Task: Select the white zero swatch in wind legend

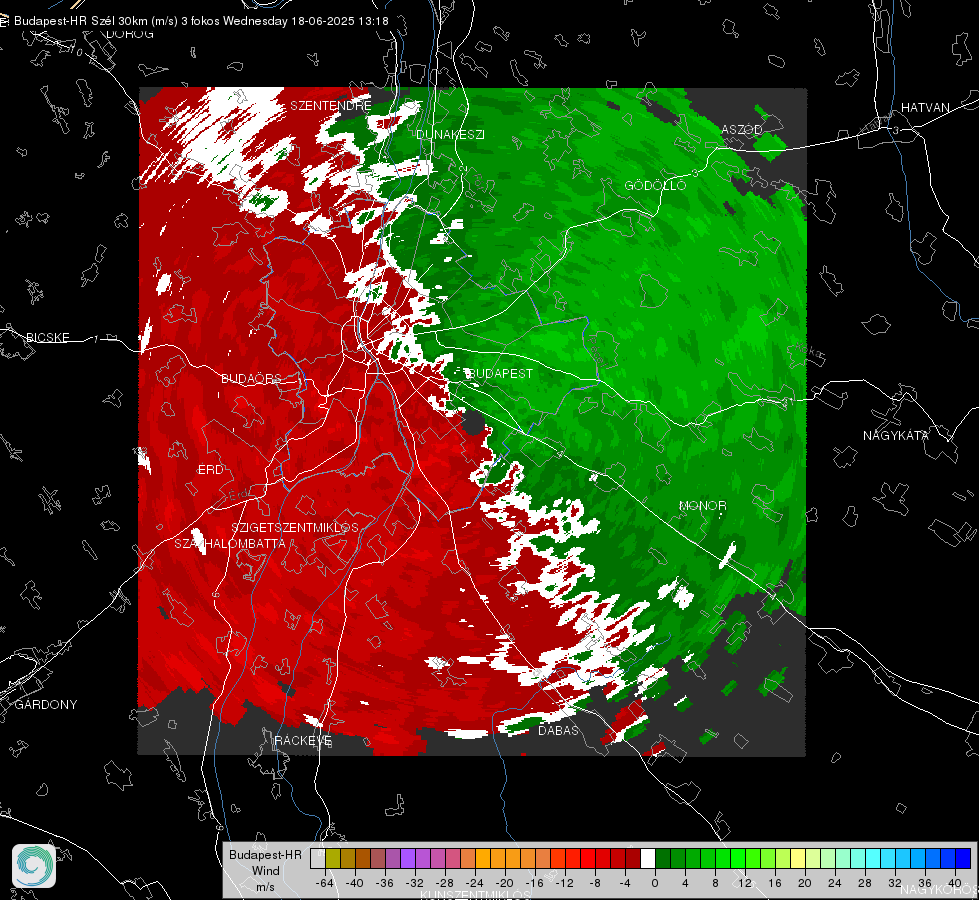Action: coord(647,858)
